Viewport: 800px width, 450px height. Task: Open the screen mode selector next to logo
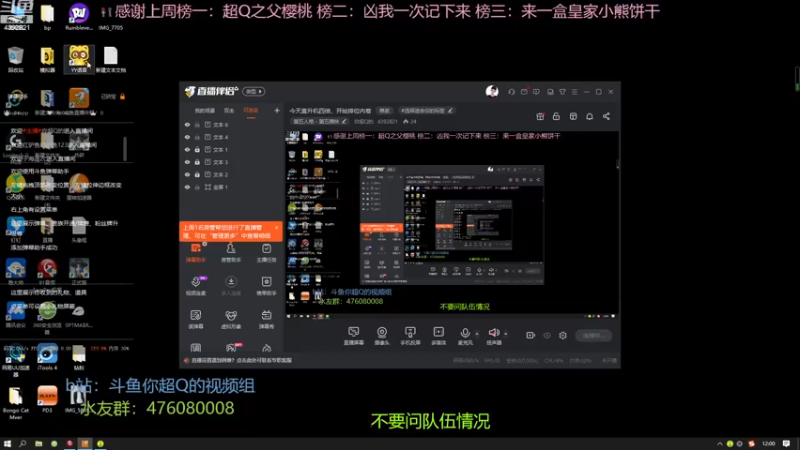[x=254, y=91]
